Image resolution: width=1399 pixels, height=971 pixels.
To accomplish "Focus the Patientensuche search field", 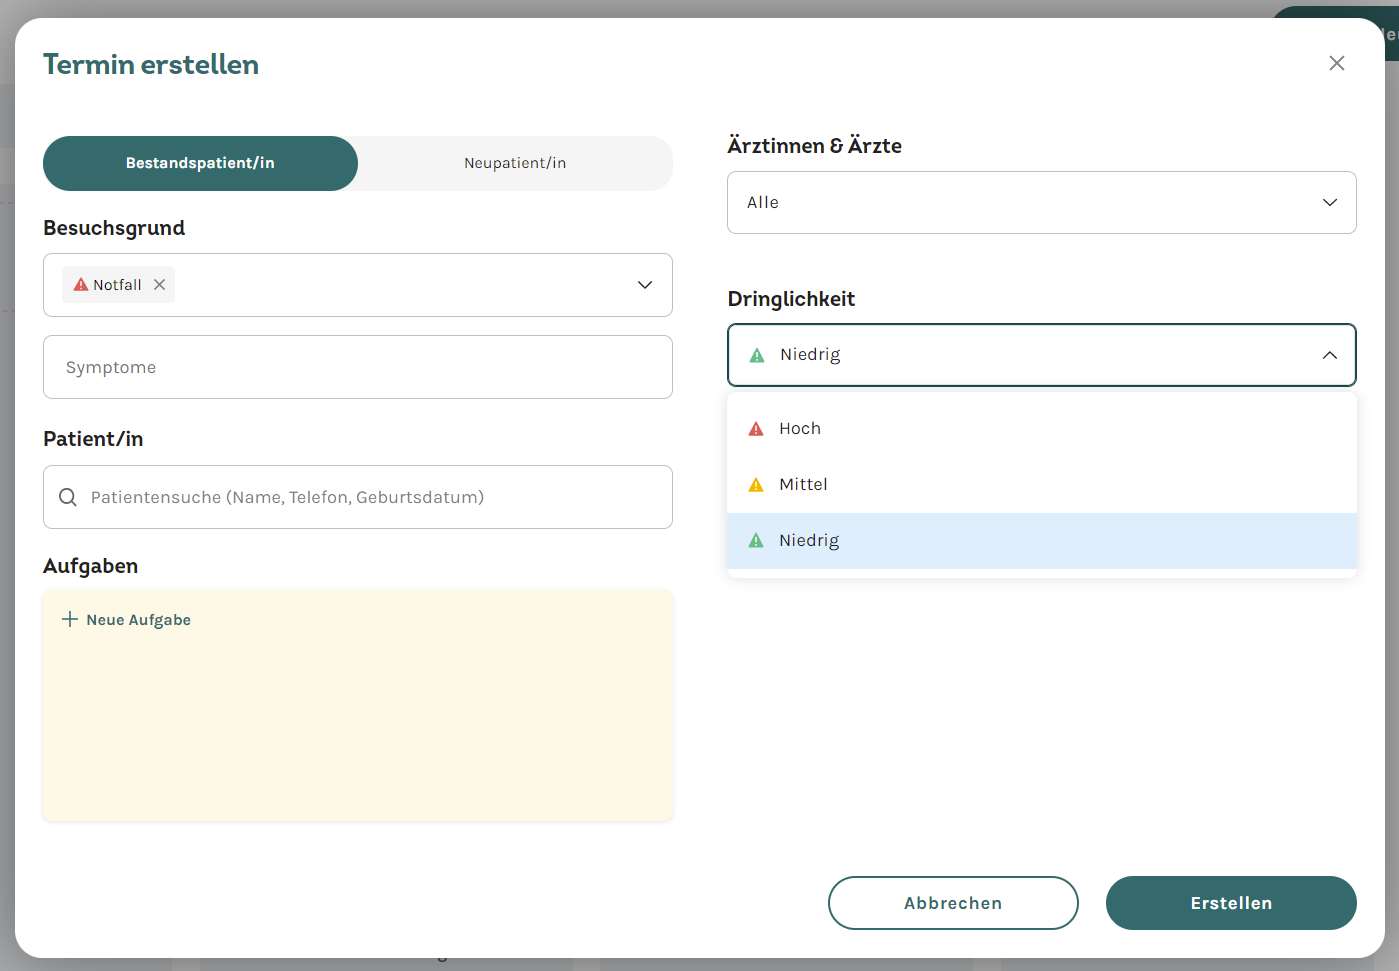I will pyautogui.click(x=358, y=497).
